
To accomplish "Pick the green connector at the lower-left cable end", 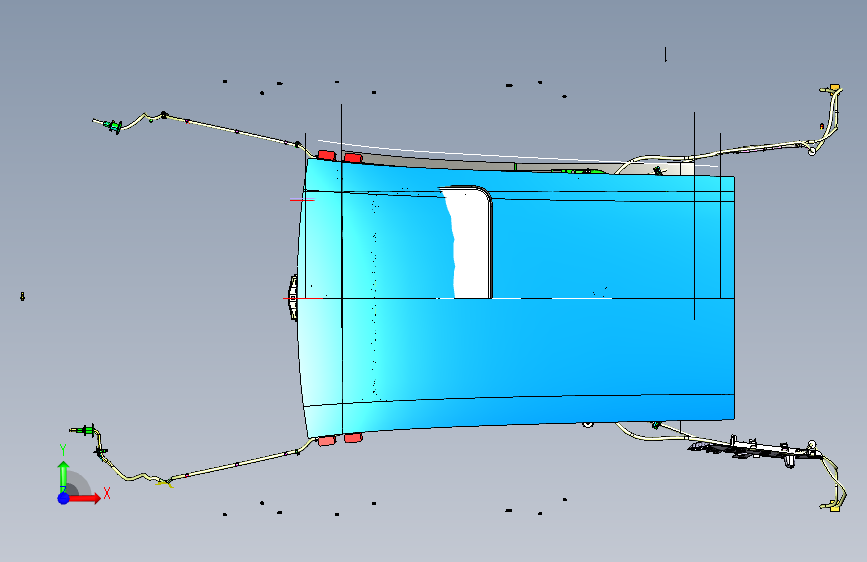I will (87, 430).
